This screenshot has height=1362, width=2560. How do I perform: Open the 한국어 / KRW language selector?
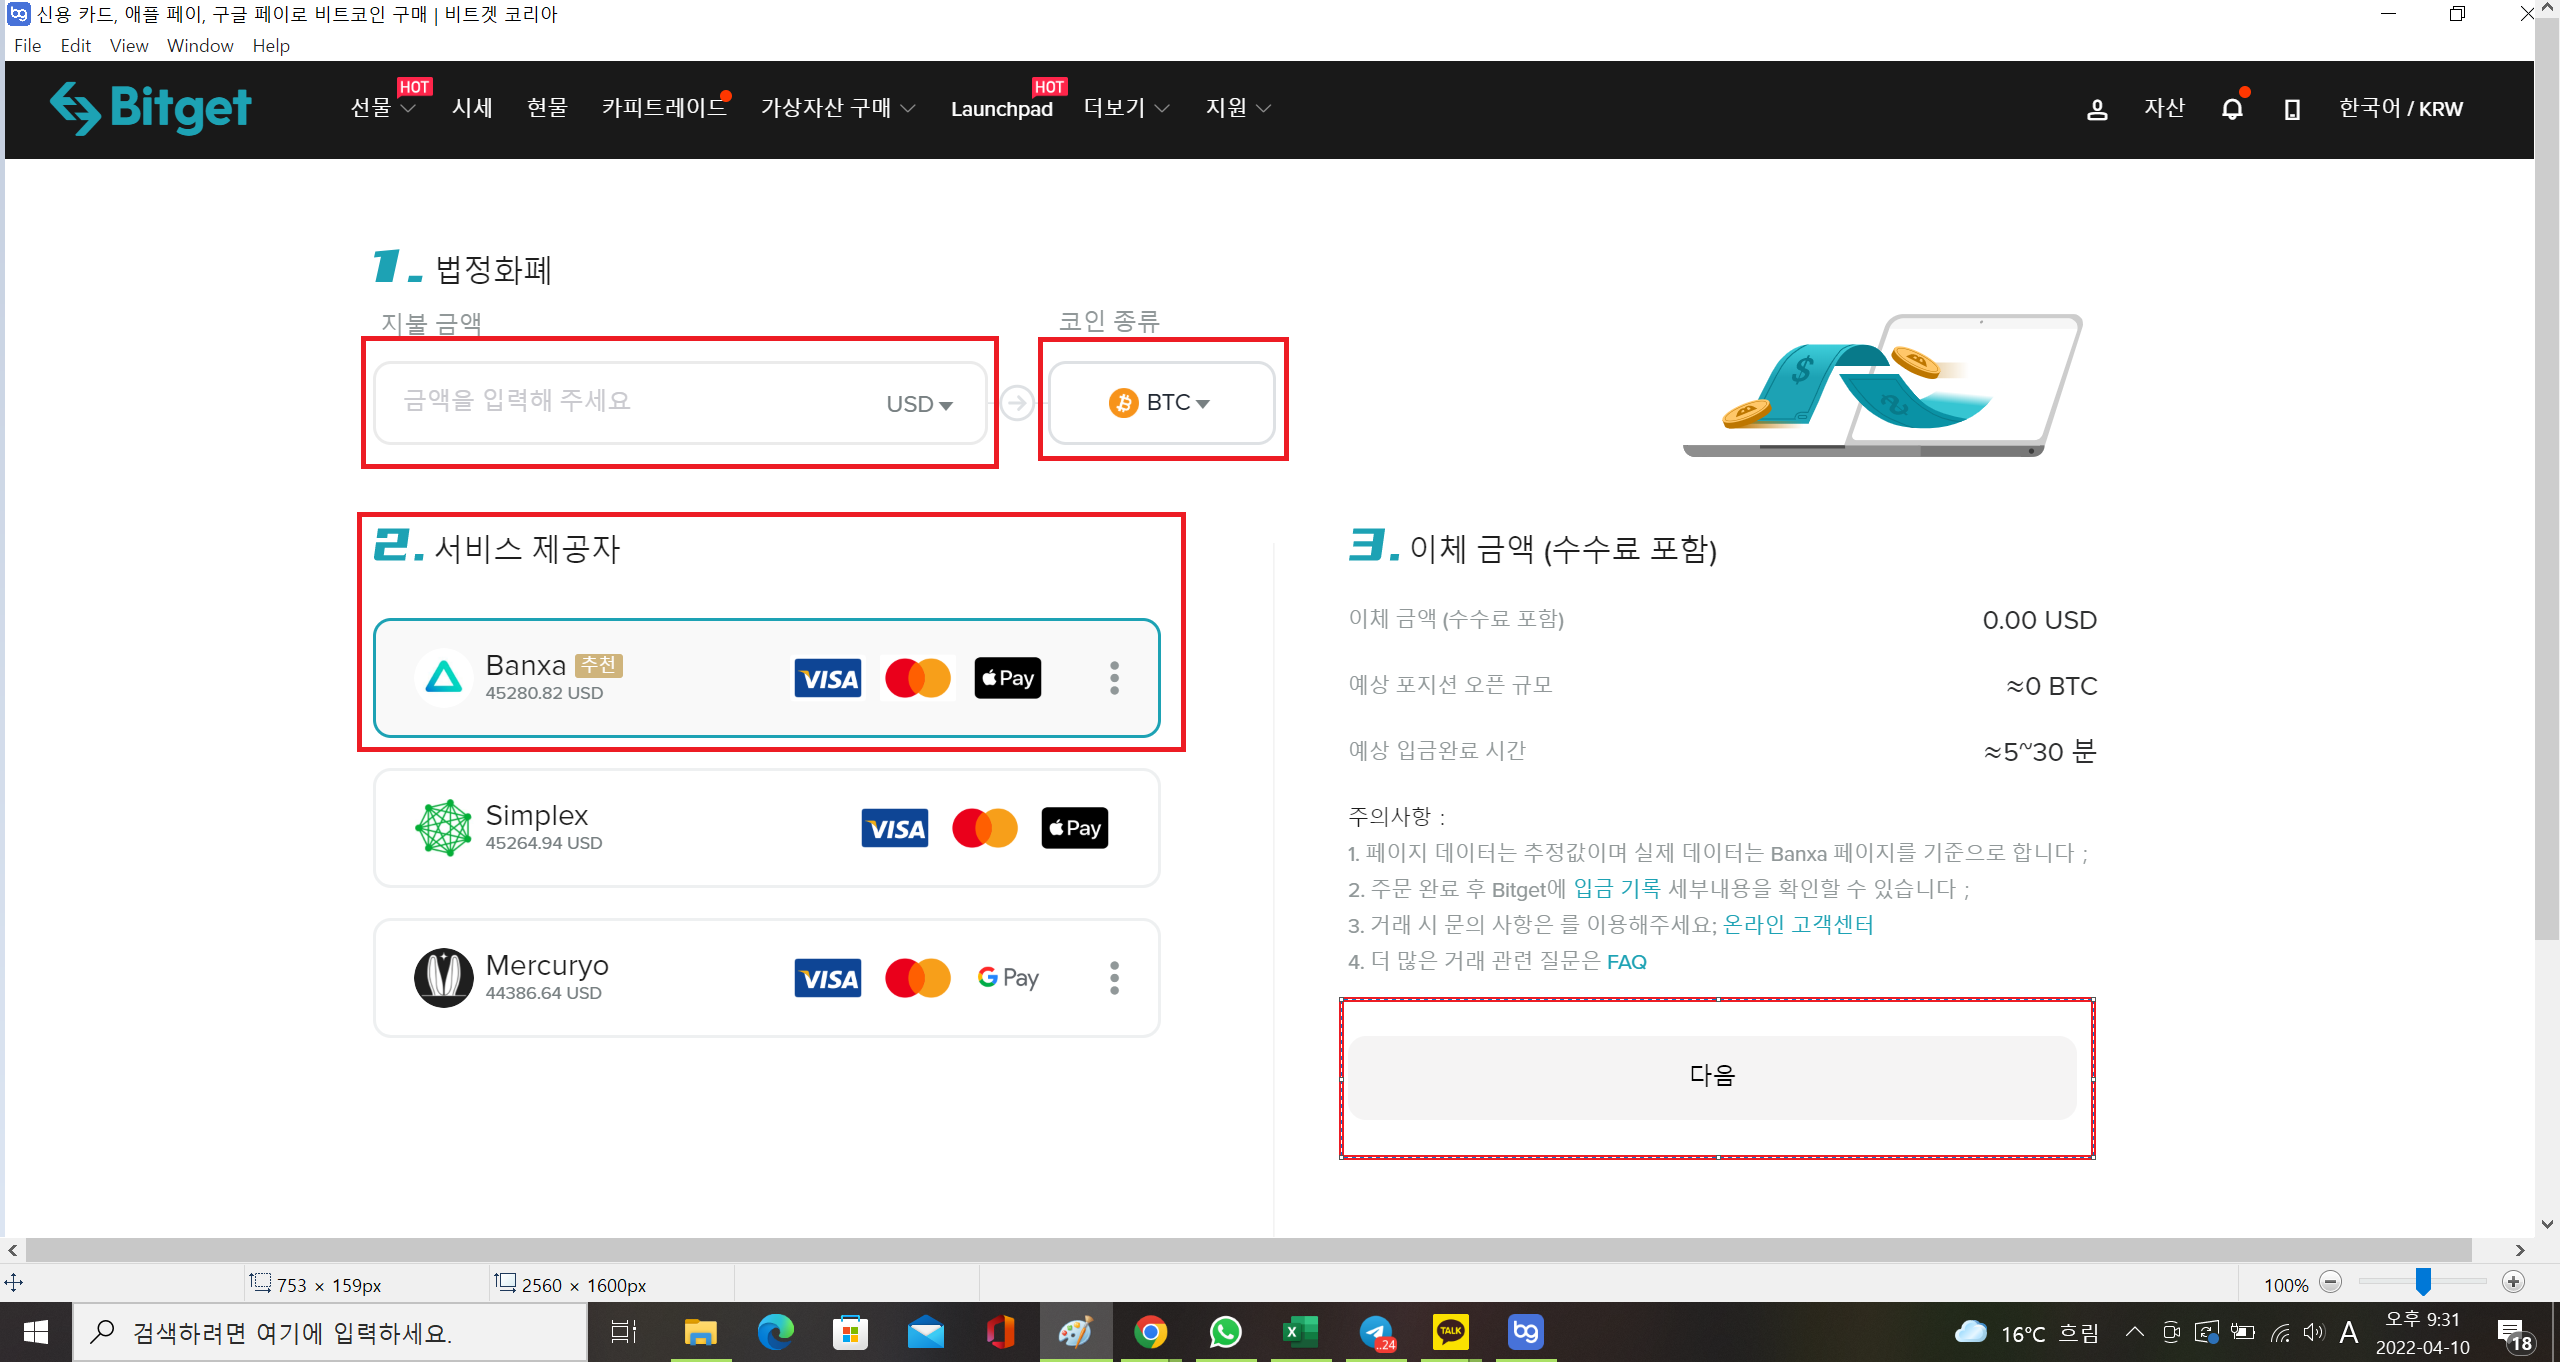point(2400,108)
